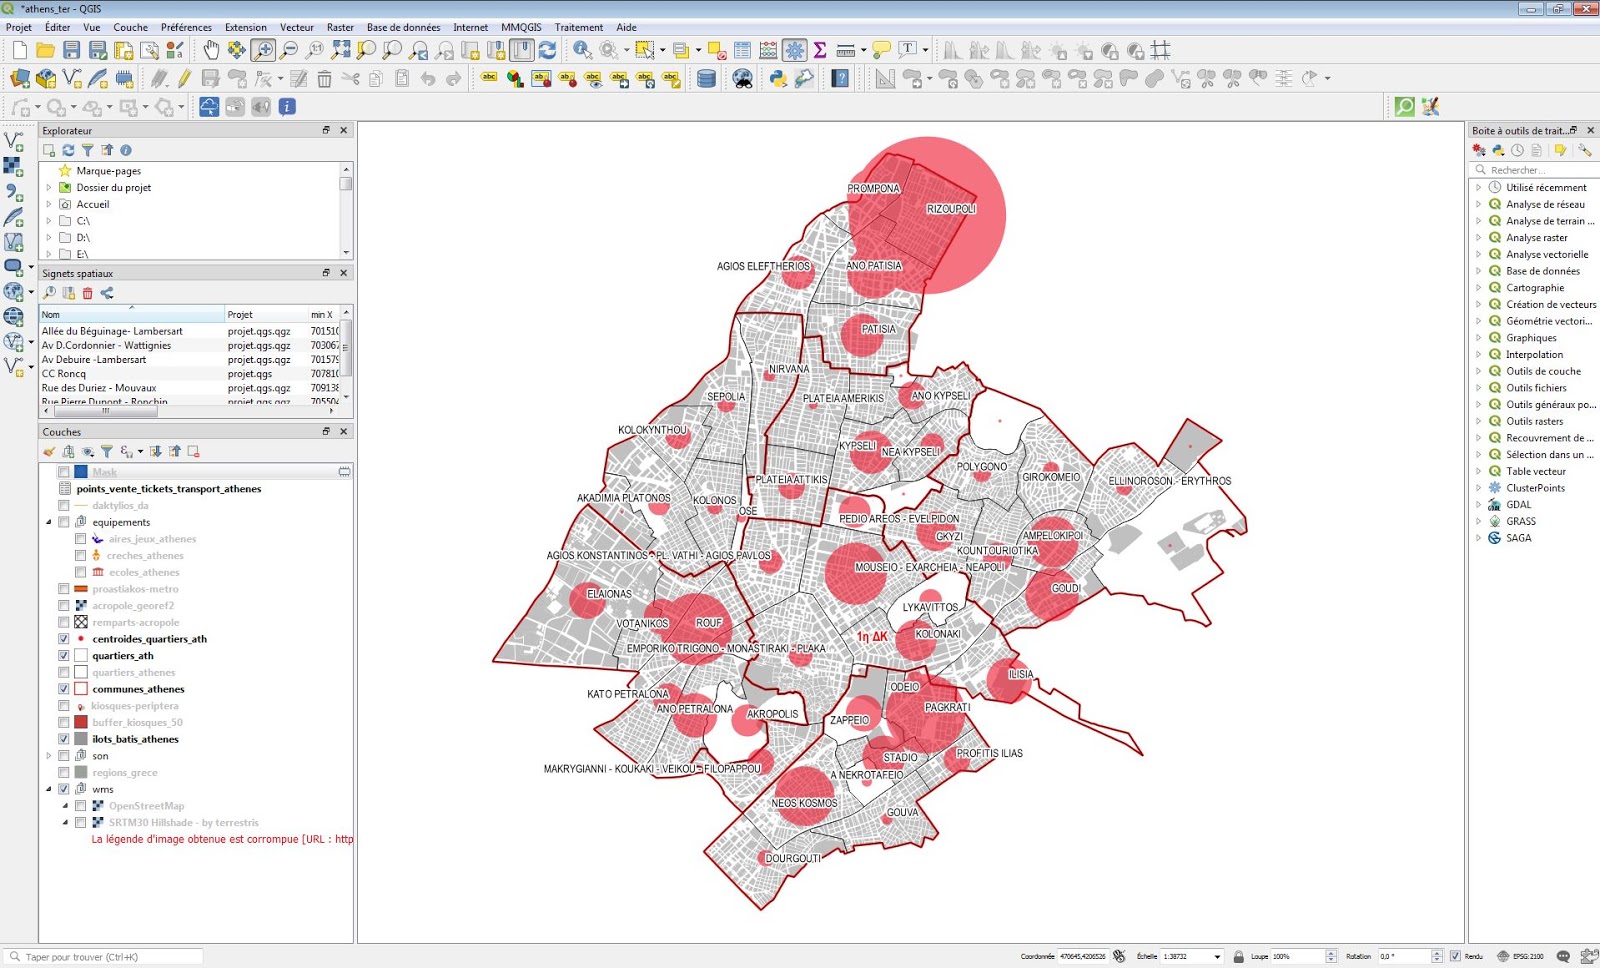Screen dimensions: 1600x968
Task: Open the Traitement menu
Action: coord(579,27)
